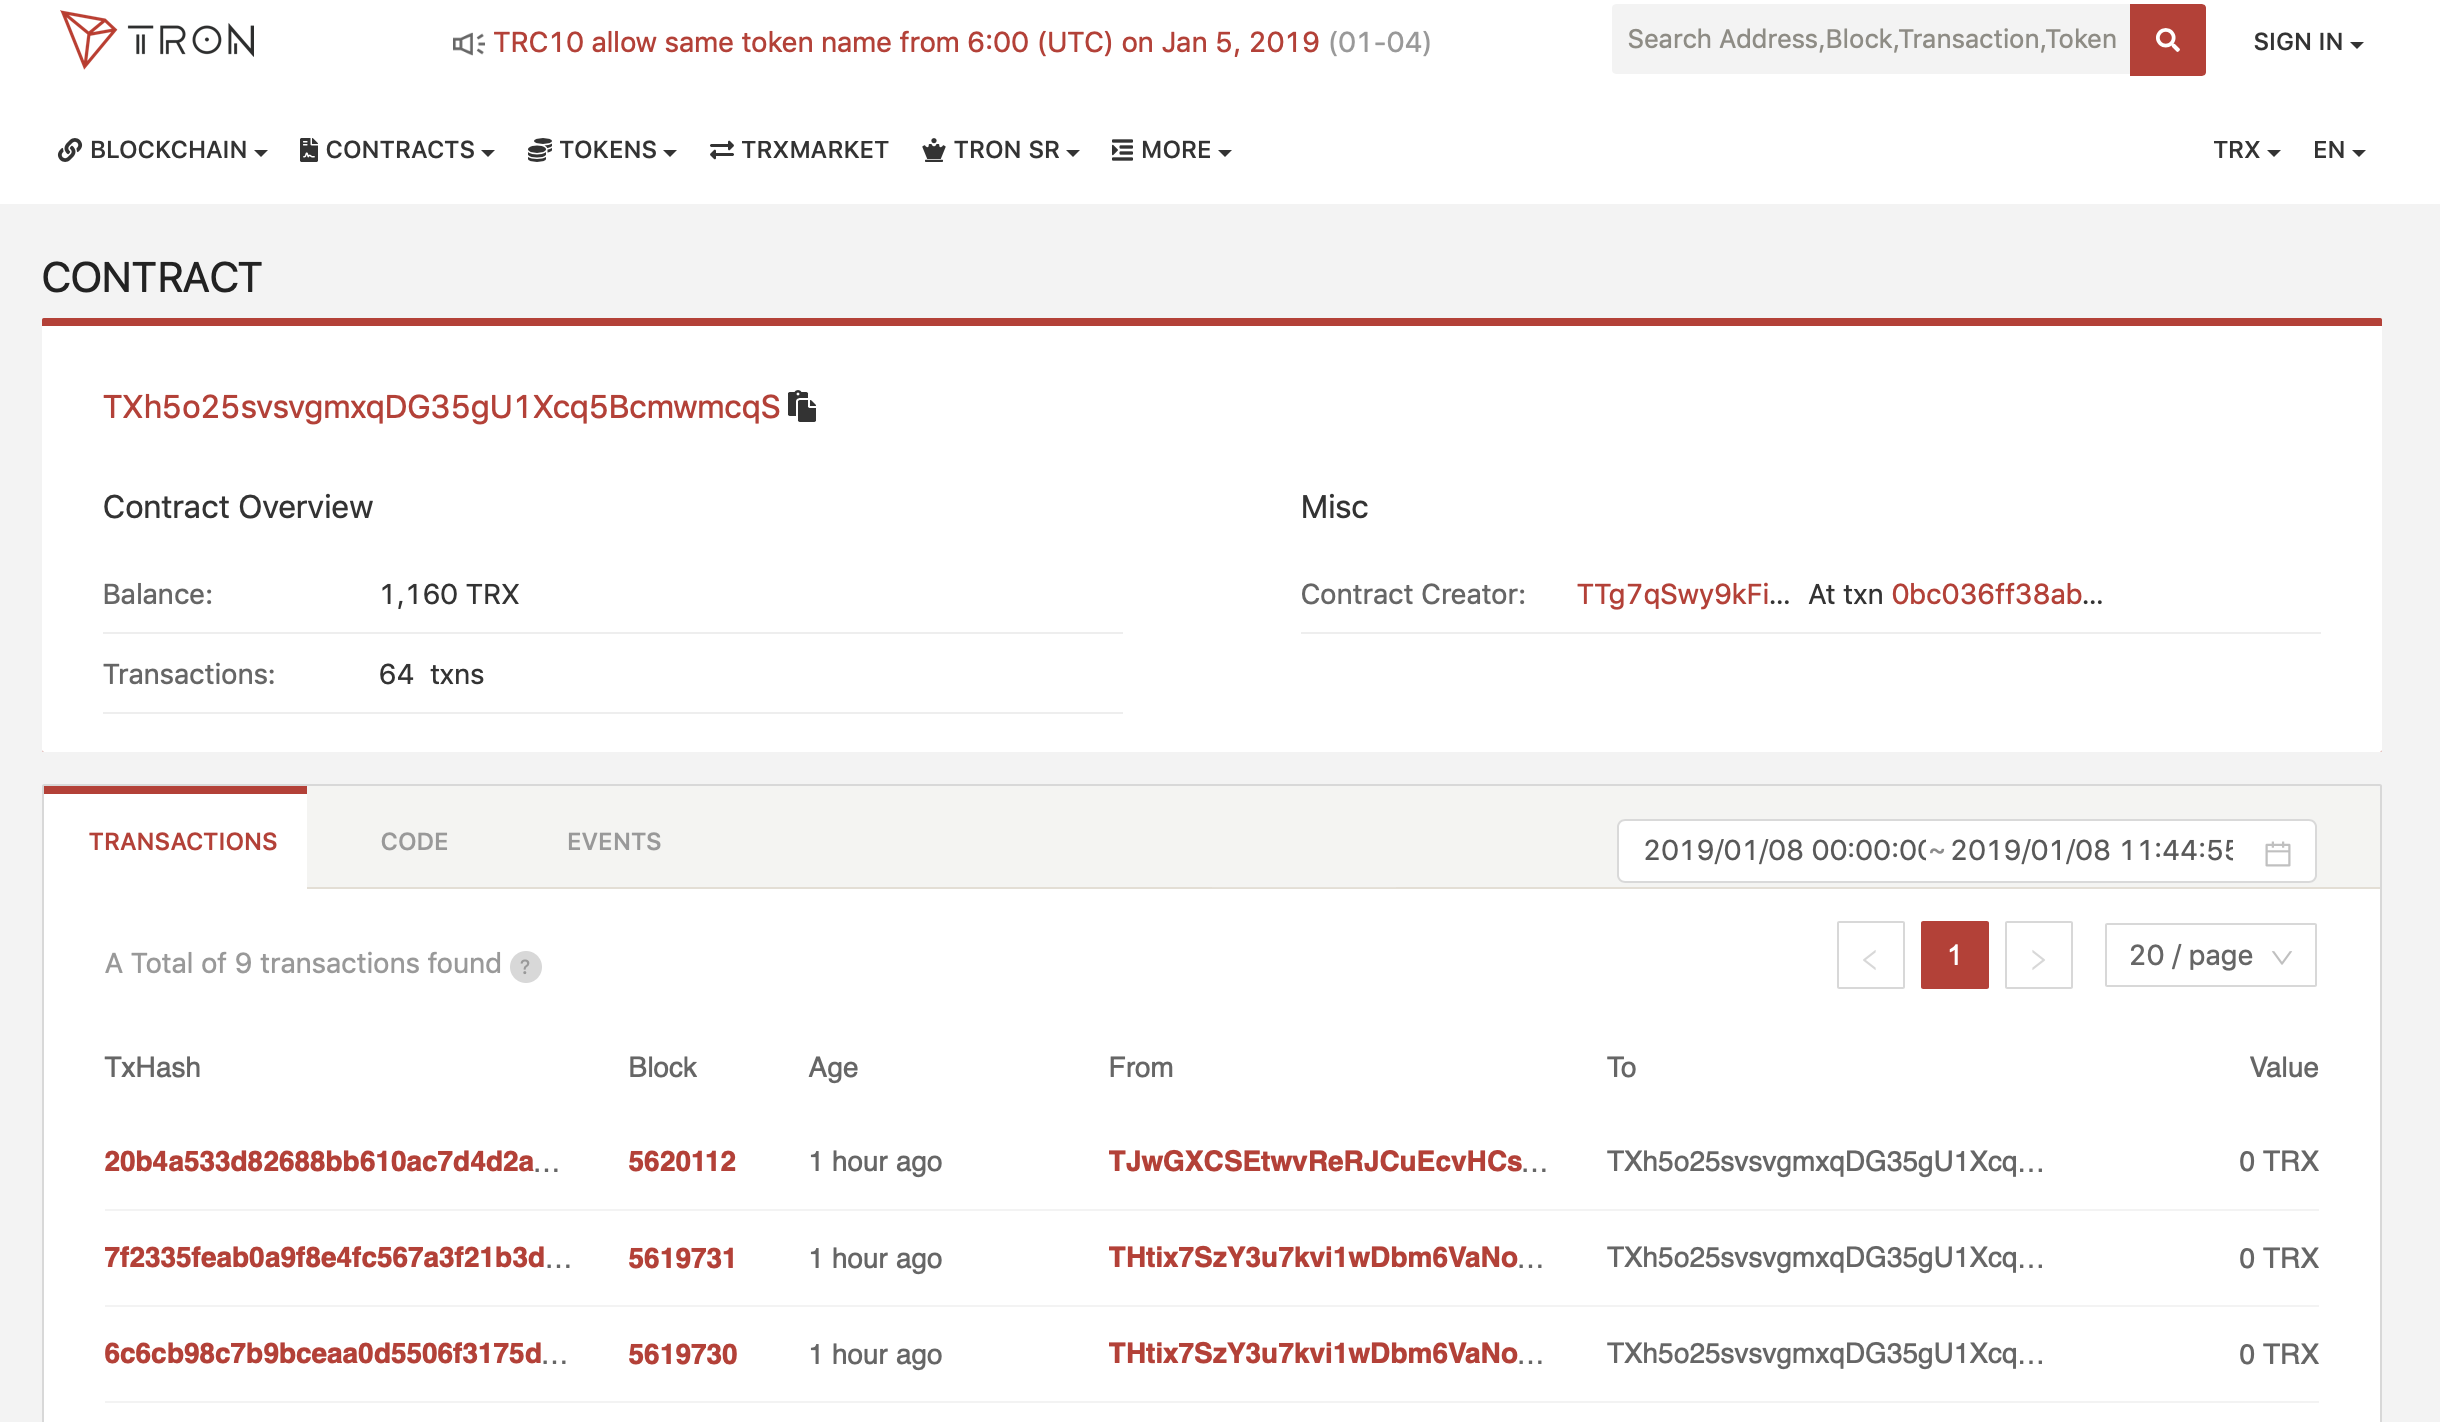Screen dimensions: 2440x1422
Task: Switch to the EVENTS tab
Action: [613, 842]
